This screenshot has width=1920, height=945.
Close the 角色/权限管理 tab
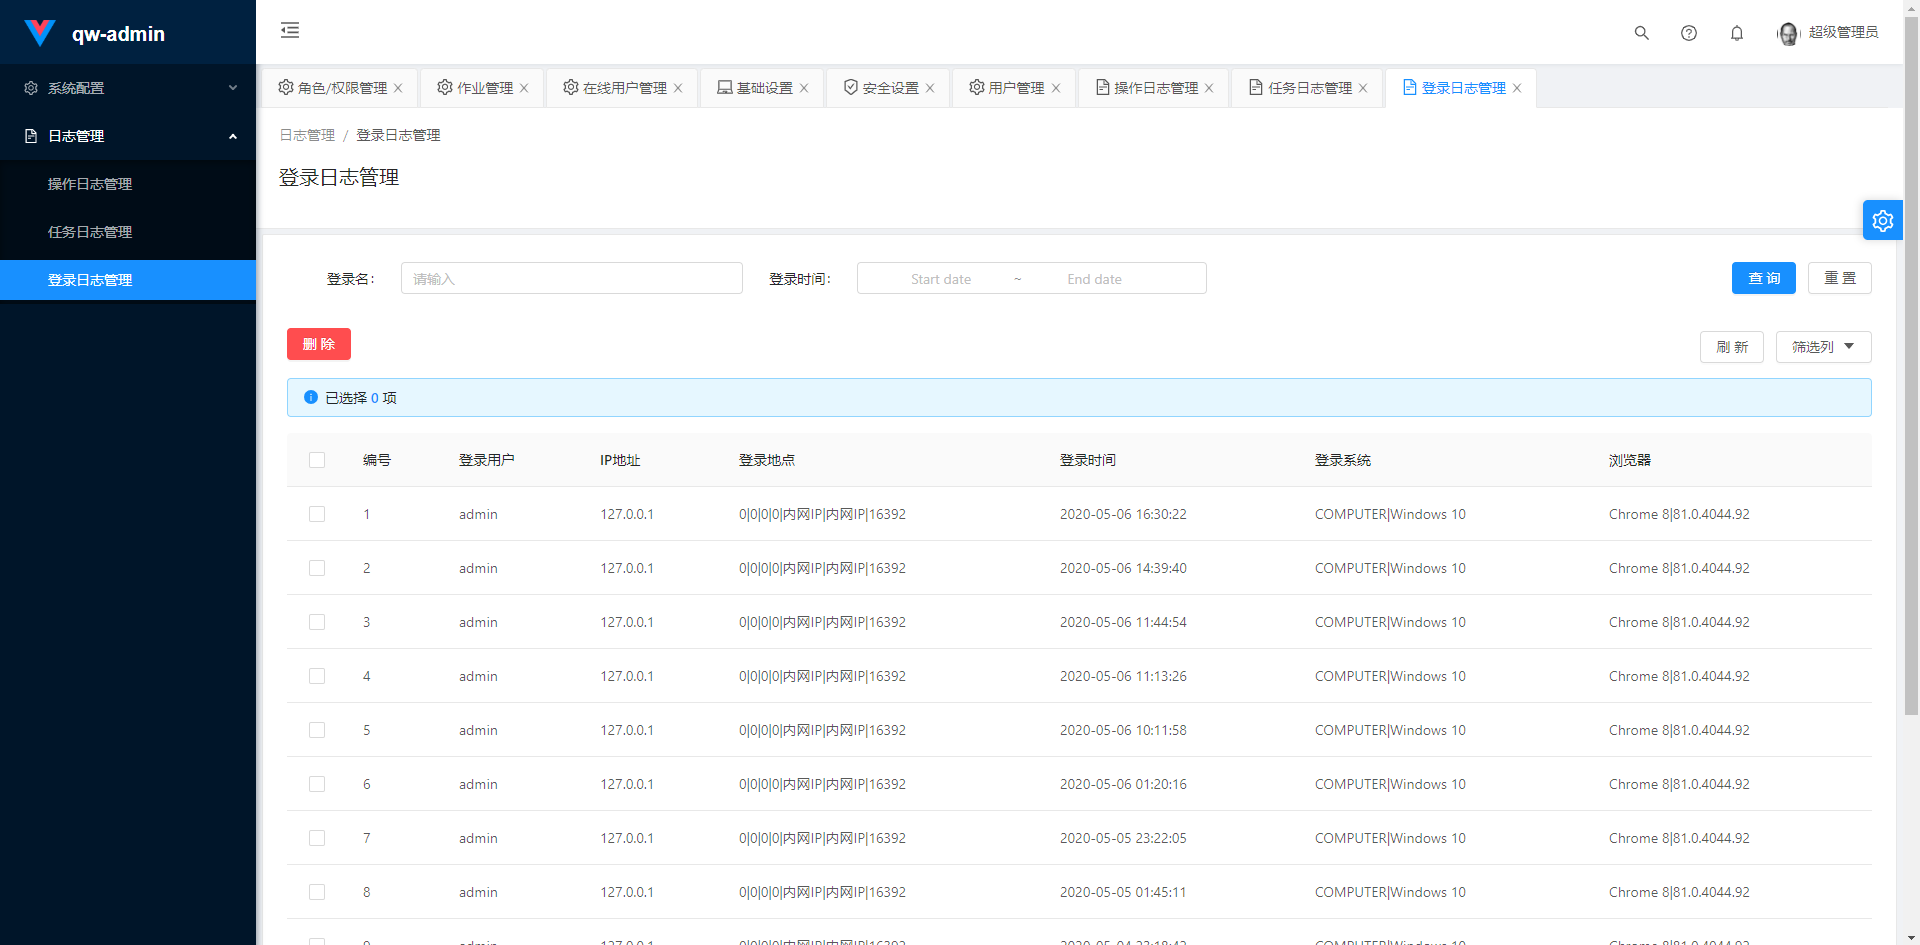398,88
